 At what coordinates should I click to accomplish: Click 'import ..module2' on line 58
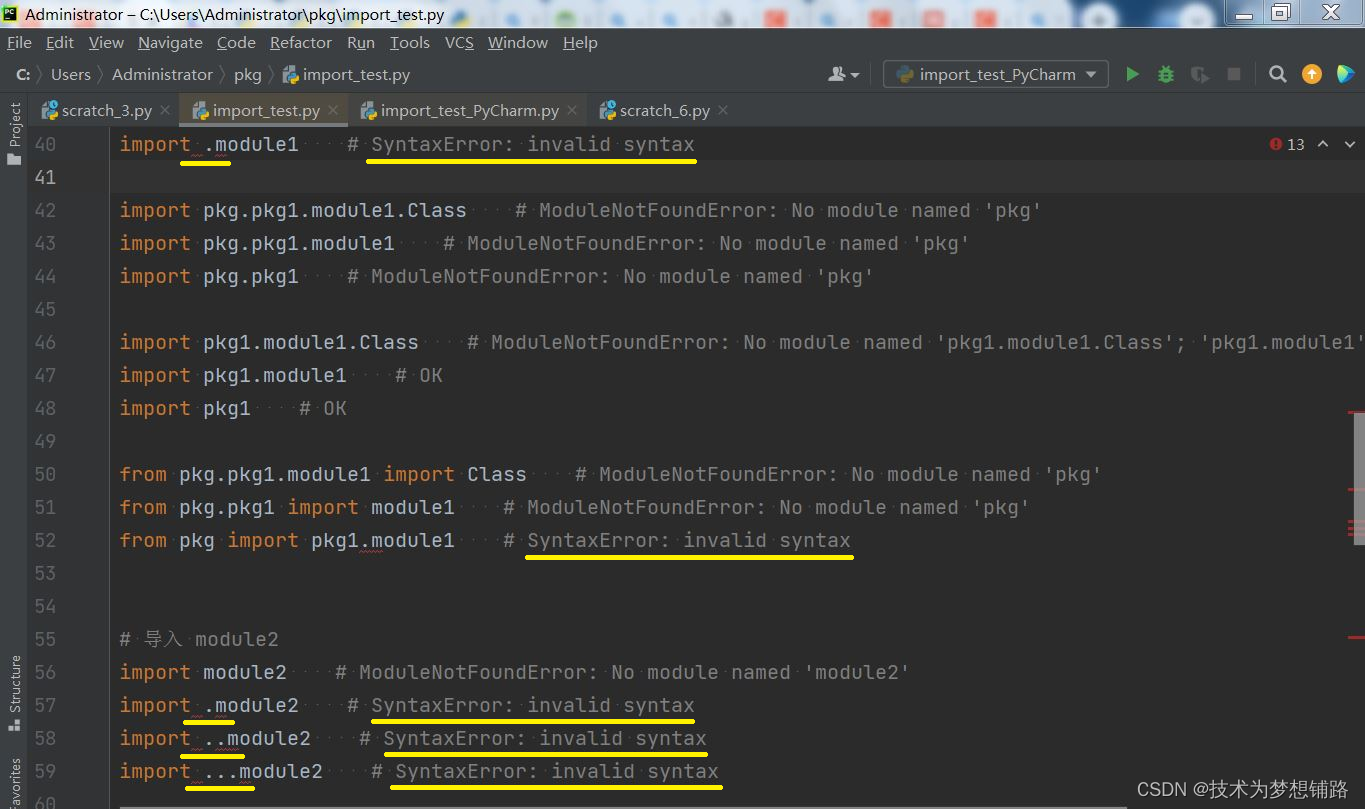215,738
